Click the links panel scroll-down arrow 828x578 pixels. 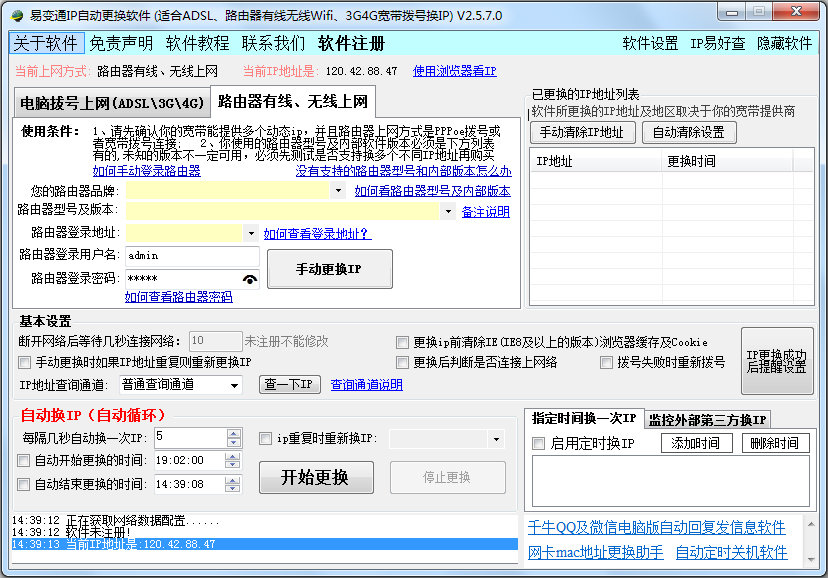[811, 560]
